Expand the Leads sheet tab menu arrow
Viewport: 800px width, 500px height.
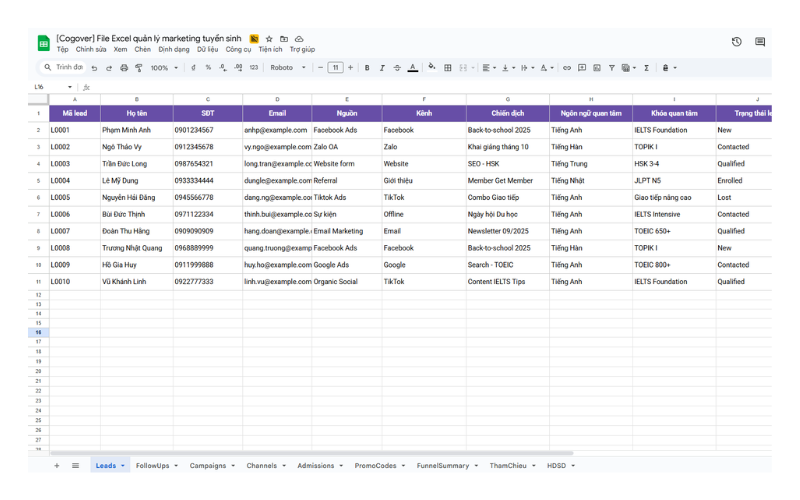point(123,466)
